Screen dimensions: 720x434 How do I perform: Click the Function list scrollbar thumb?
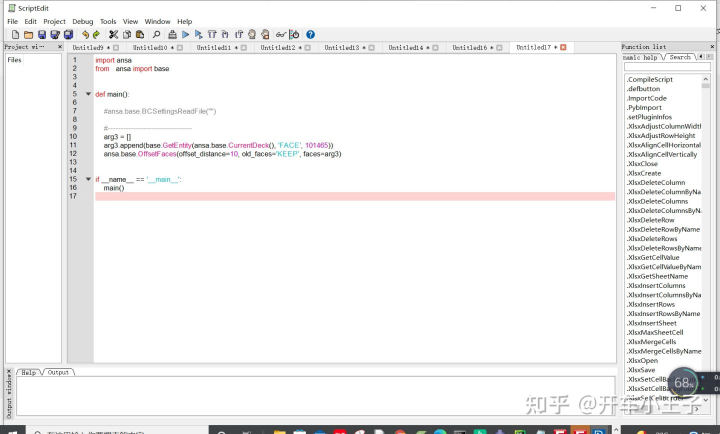[706, 86]
